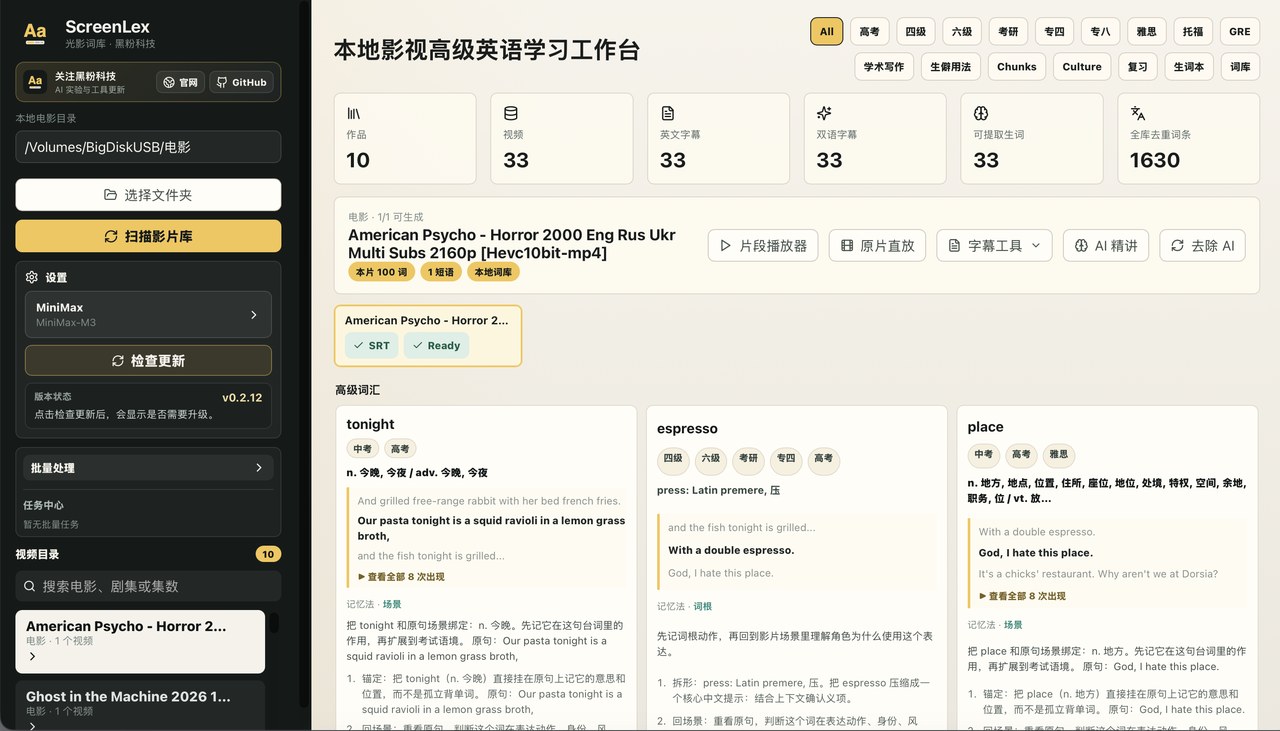Screen dimensions: 1280x731
Task: Select the 专八 filter tab
Action: point(1100,31)
